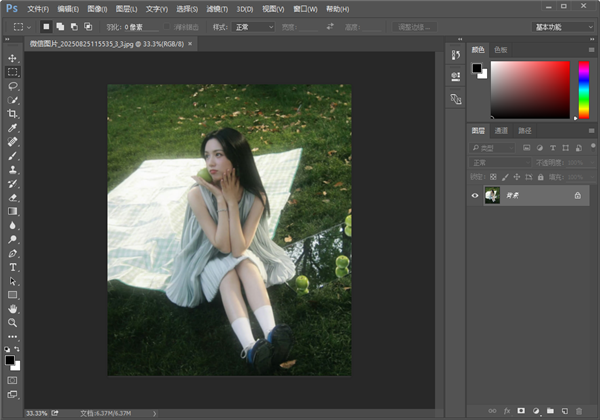Open the 样式 dropdown set to 正常
The height and width of the screenshot is (420, 600).
pyautogui.click(x=252, y=26)
